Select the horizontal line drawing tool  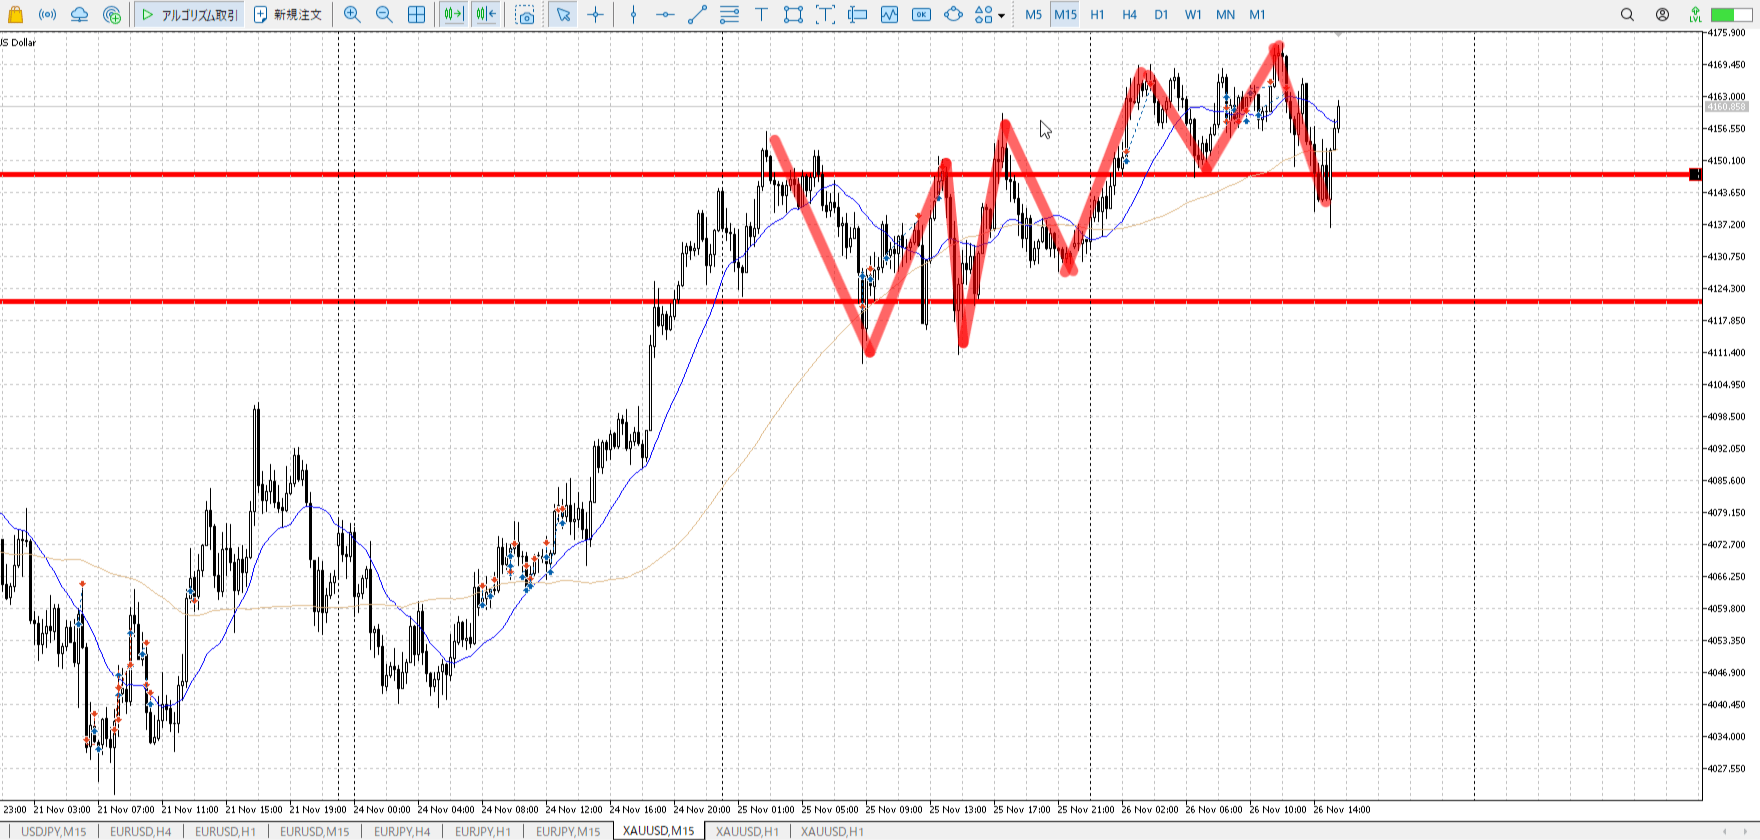coord(665,15)
